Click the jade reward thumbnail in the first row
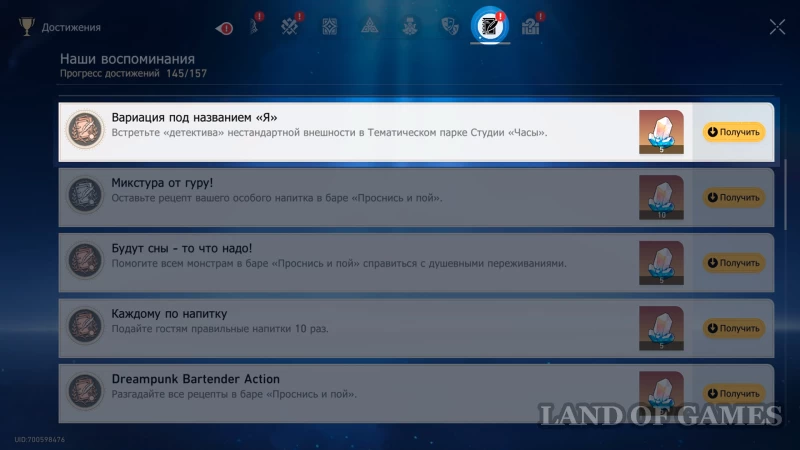The image size is (800, 450). (661, 132)
